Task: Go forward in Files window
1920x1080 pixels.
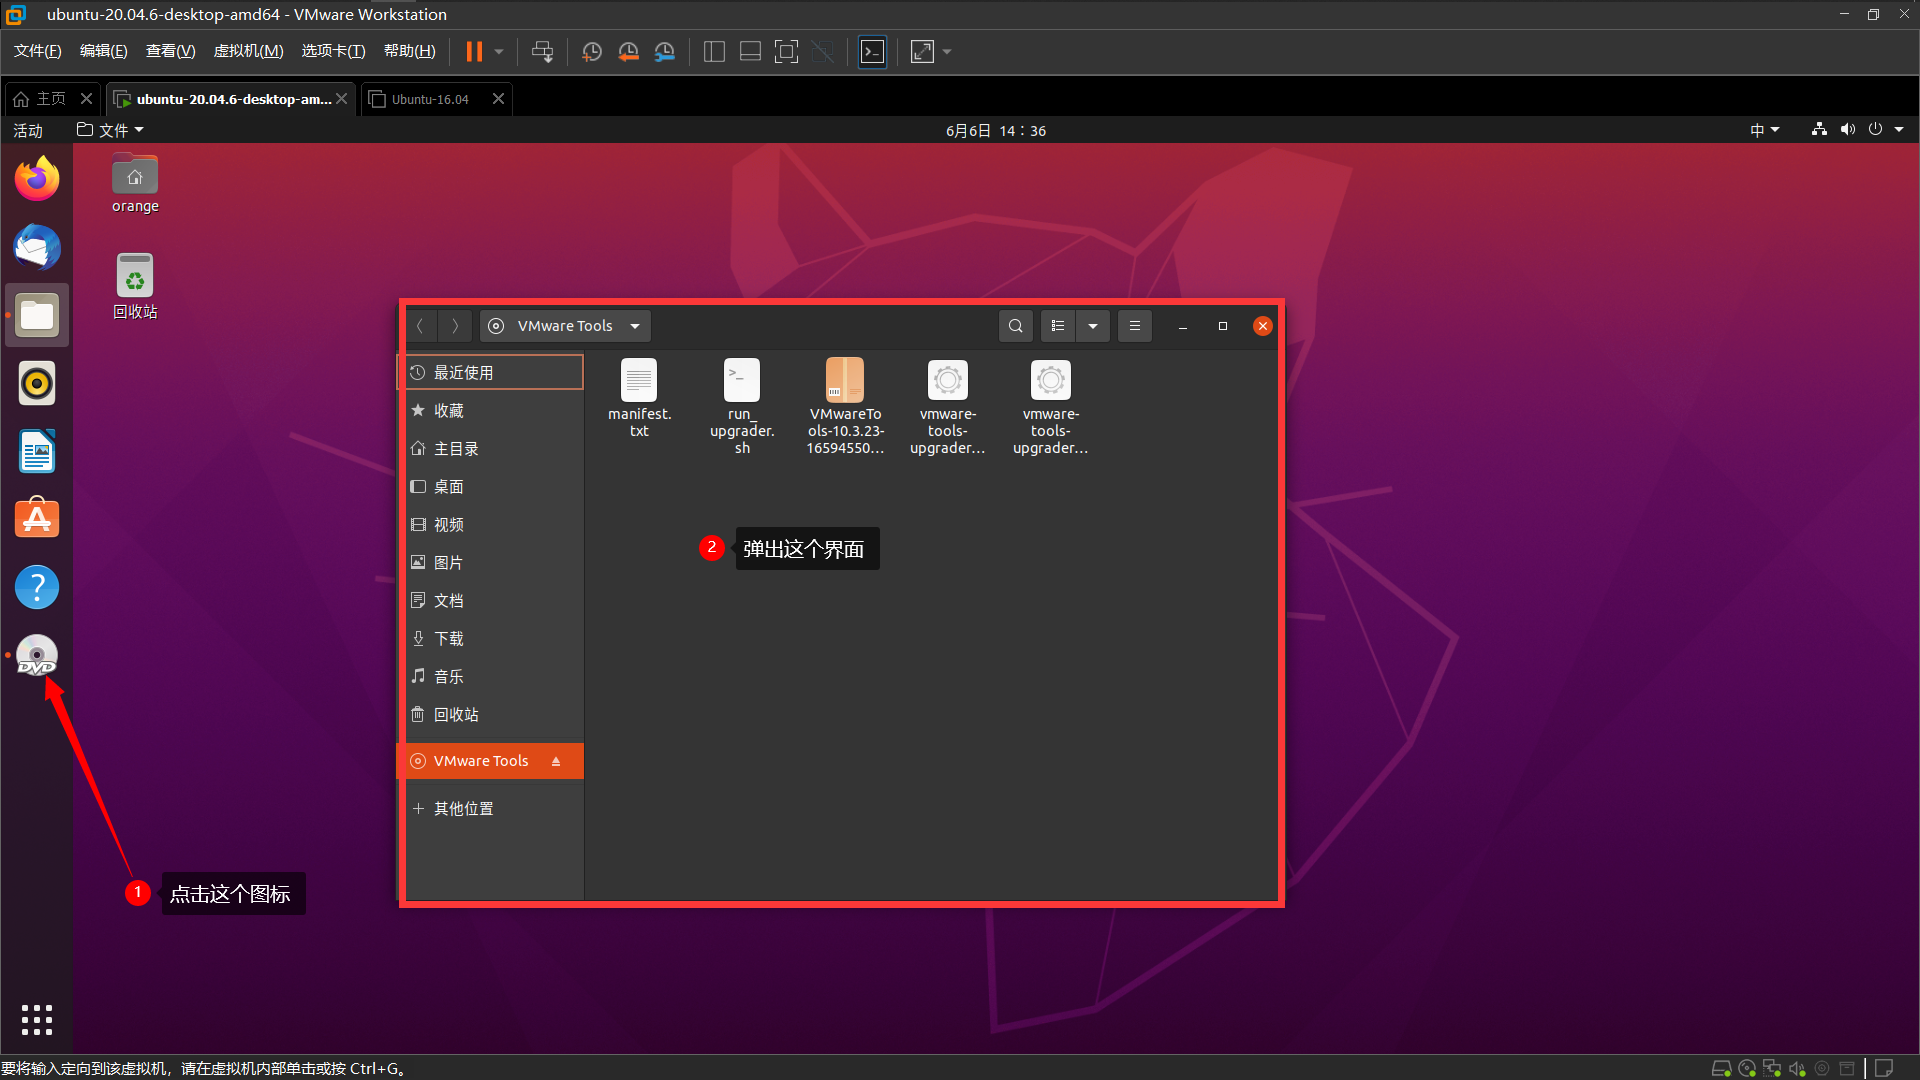Action: 455,326
